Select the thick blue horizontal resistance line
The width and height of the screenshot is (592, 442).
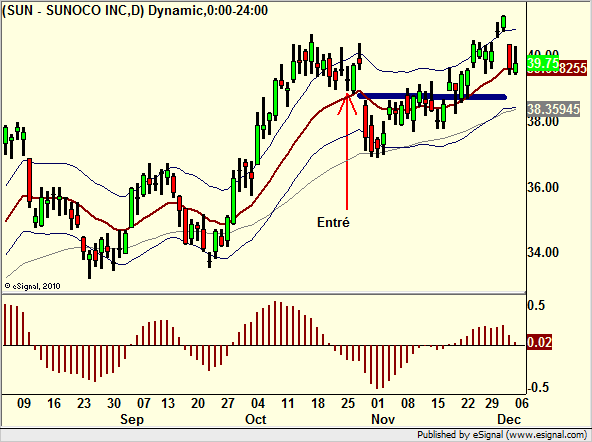(x=432, y=97)
